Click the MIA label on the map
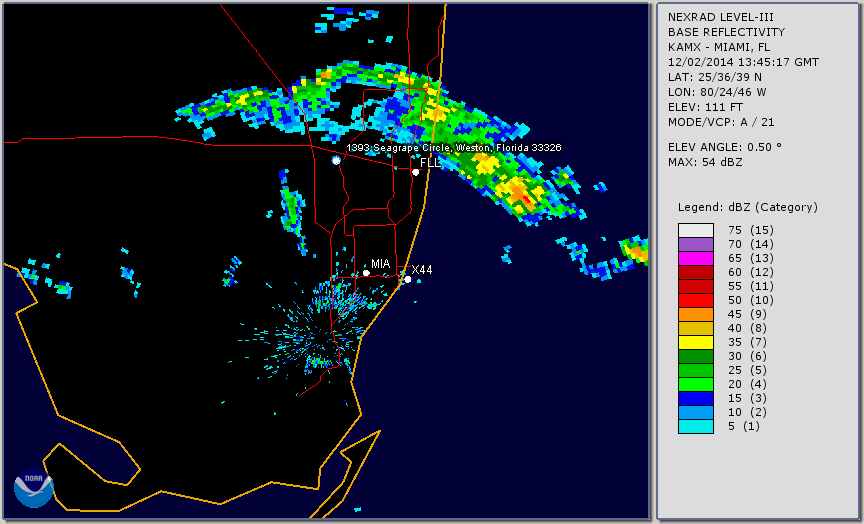 pyautogui.click(x=381, y=264)
